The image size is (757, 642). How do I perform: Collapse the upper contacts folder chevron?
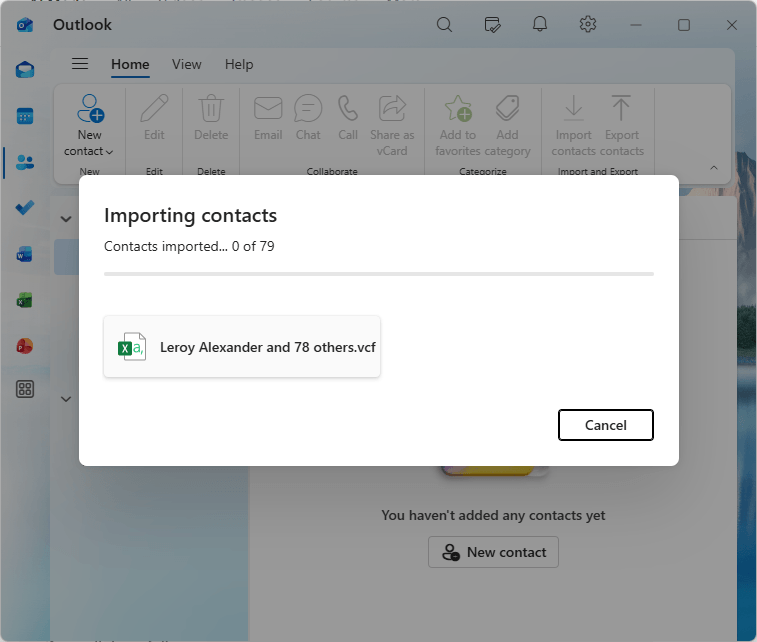tap(66, 219)
